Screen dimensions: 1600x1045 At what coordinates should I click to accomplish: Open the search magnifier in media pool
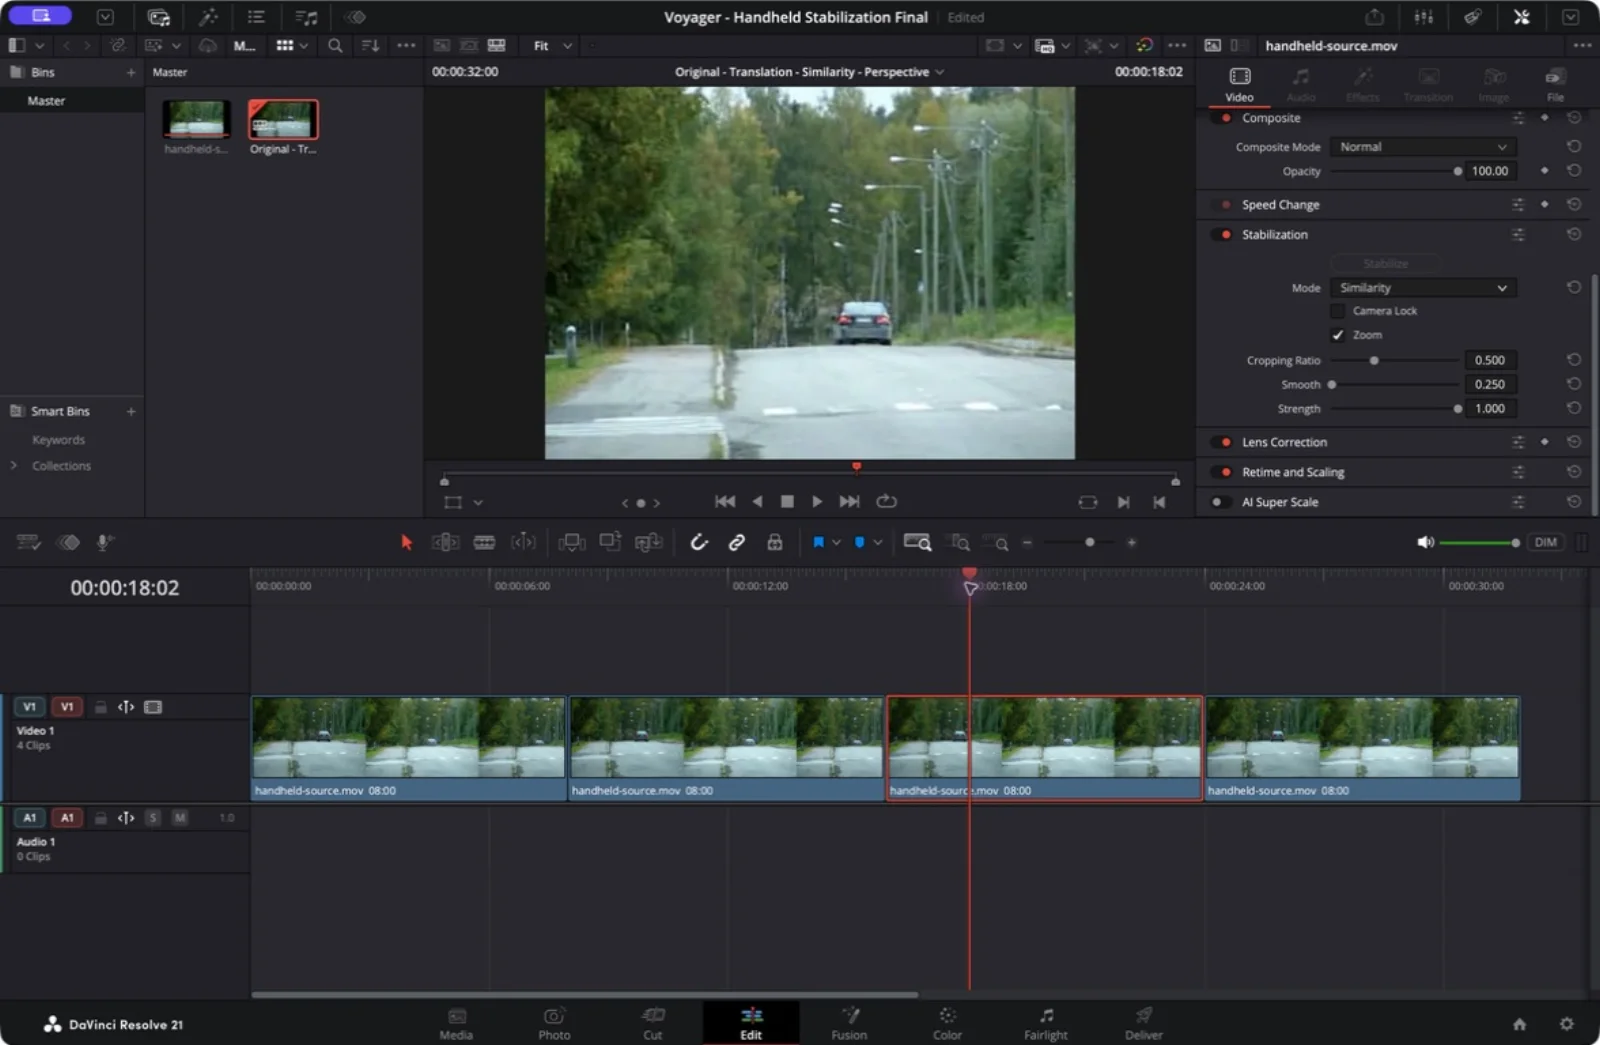[335, 46]
